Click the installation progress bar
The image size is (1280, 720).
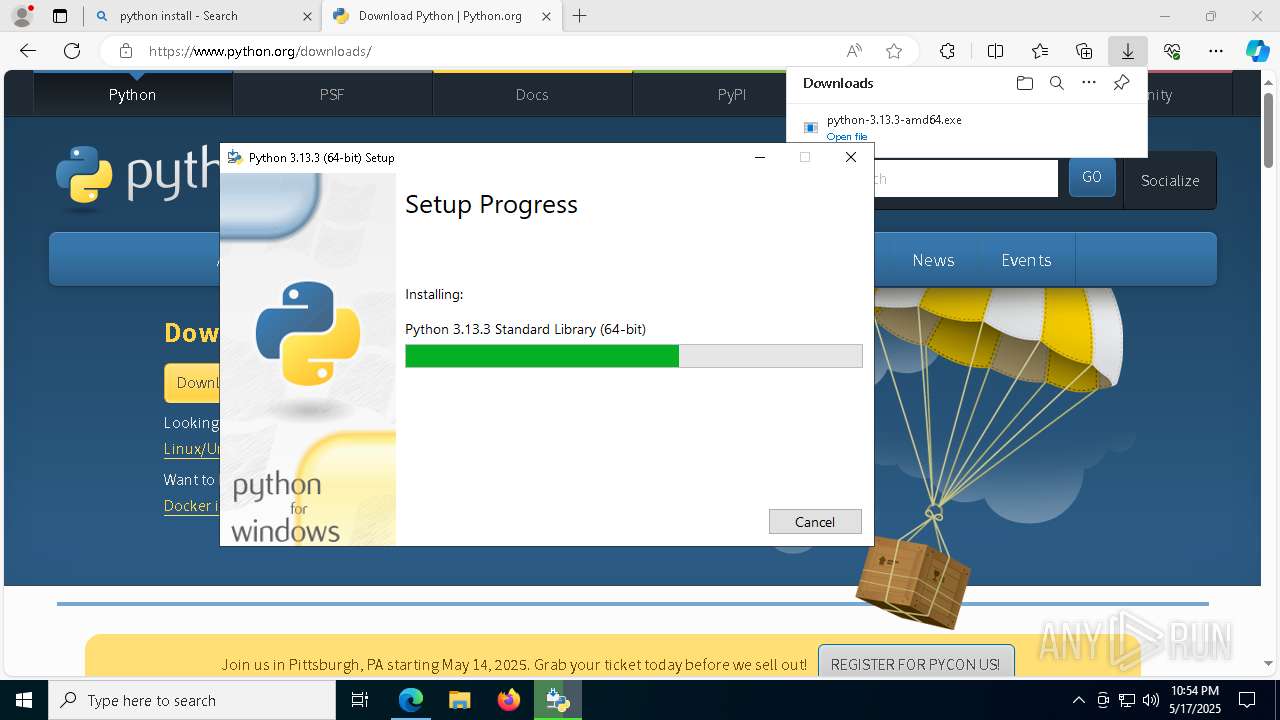click(633, 356)
